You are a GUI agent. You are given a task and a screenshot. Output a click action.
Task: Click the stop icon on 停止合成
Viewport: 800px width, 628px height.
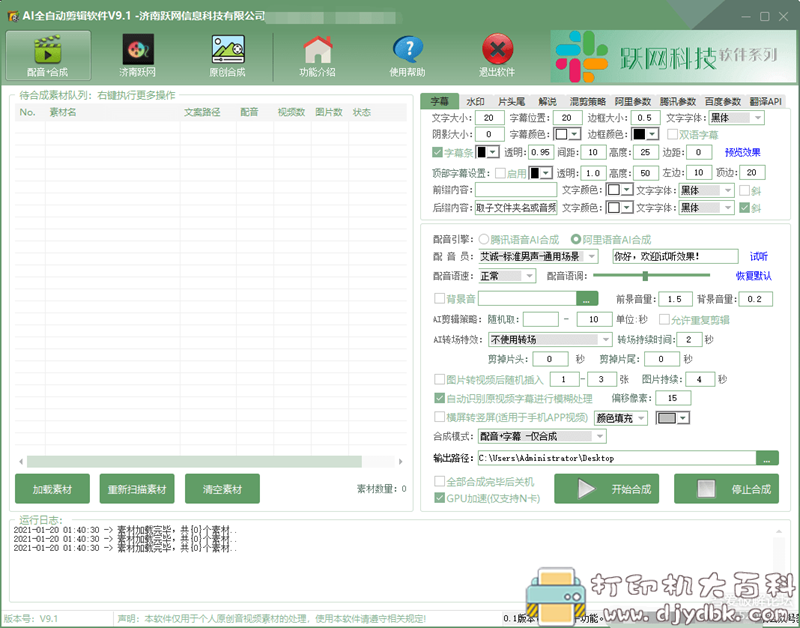pyautogui.click(x=707, y=489)
